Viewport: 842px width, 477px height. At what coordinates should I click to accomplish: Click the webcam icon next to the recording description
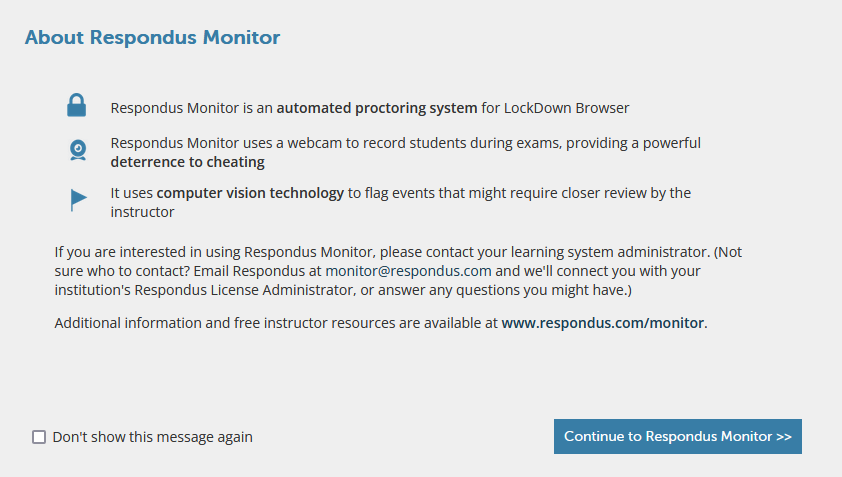(78, 150)
